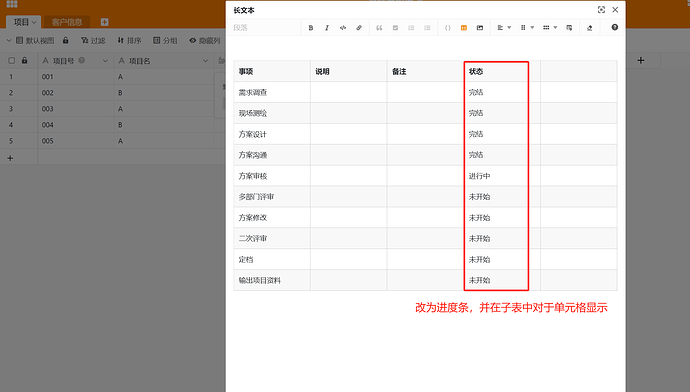Toggle the 隐藏列 hide columns eye
Screen dimensions: 690x392
point(205,40)
